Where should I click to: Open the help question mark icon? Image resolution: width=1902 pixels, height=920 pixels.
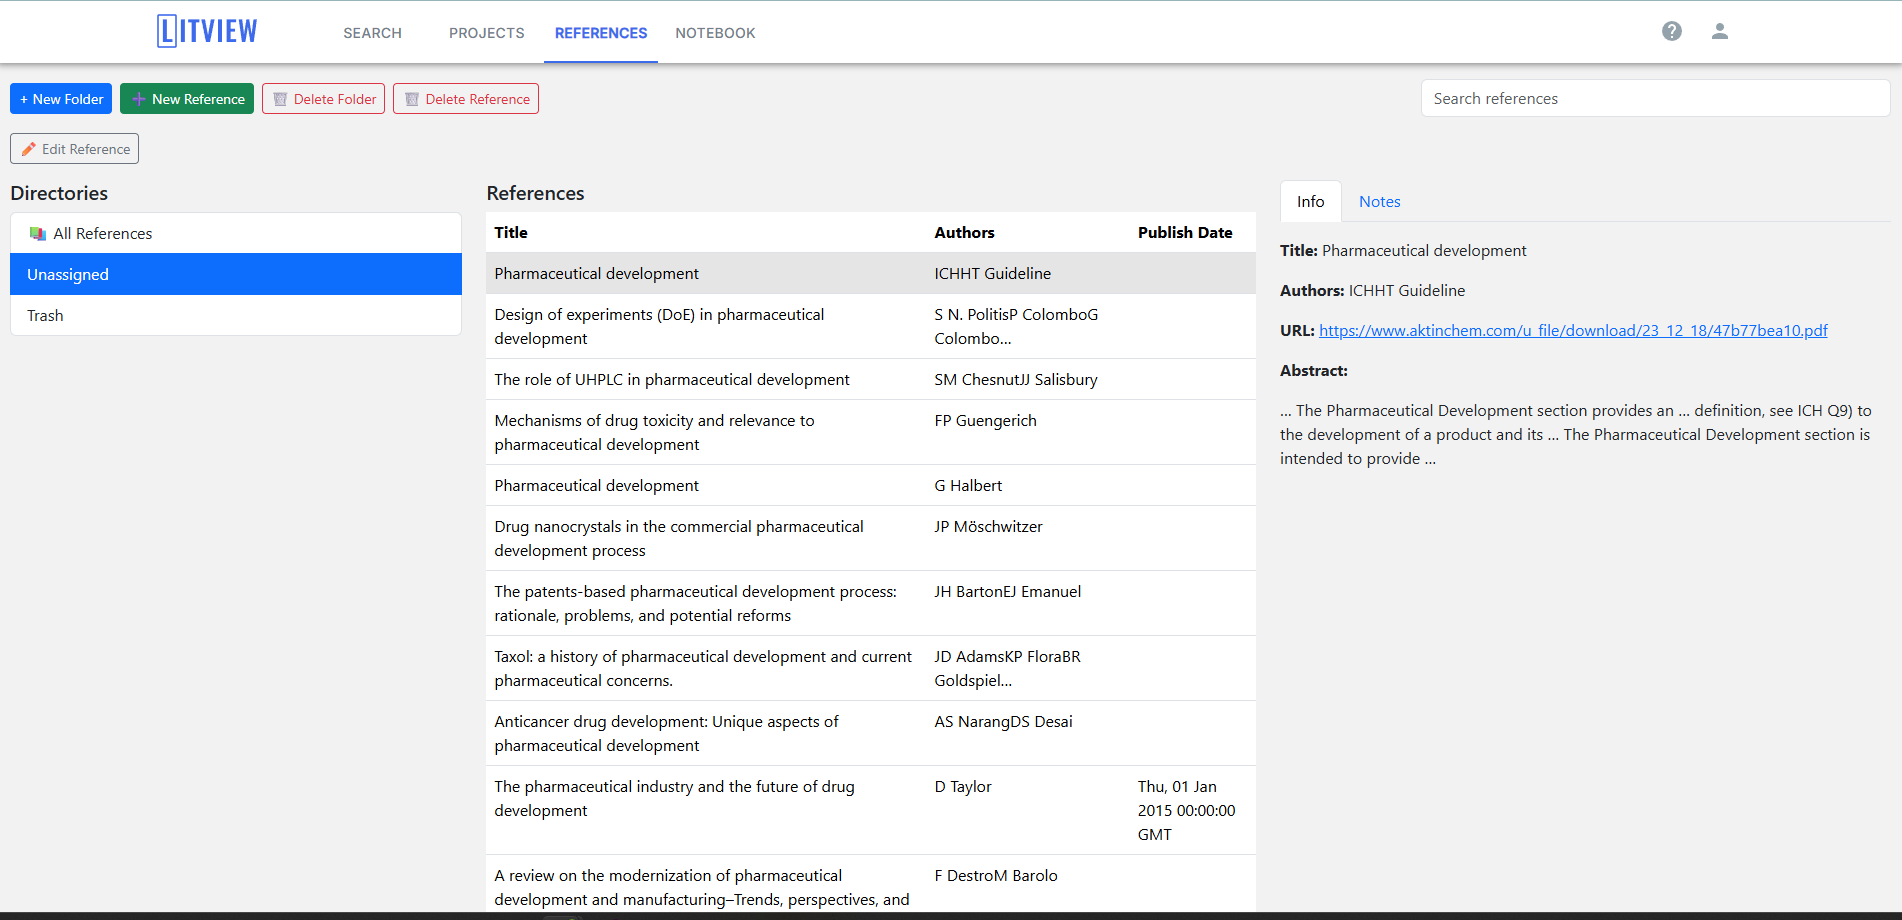click(x=1671, y=31)
